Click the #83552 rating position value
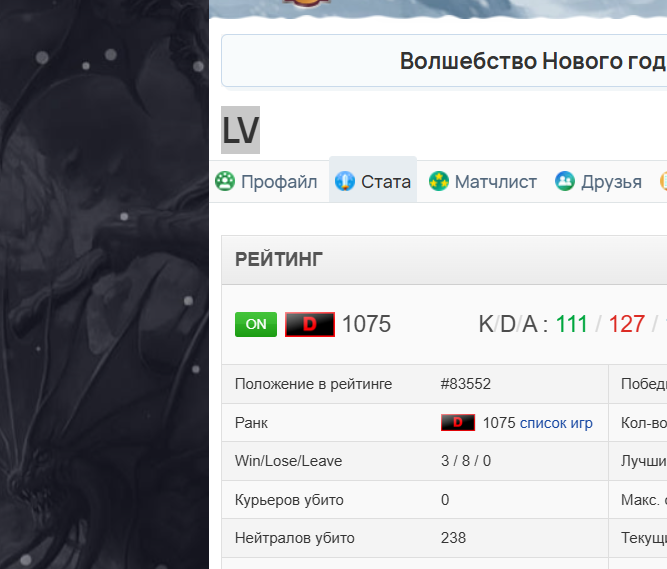Screen dimensions: 667x569 466,384
